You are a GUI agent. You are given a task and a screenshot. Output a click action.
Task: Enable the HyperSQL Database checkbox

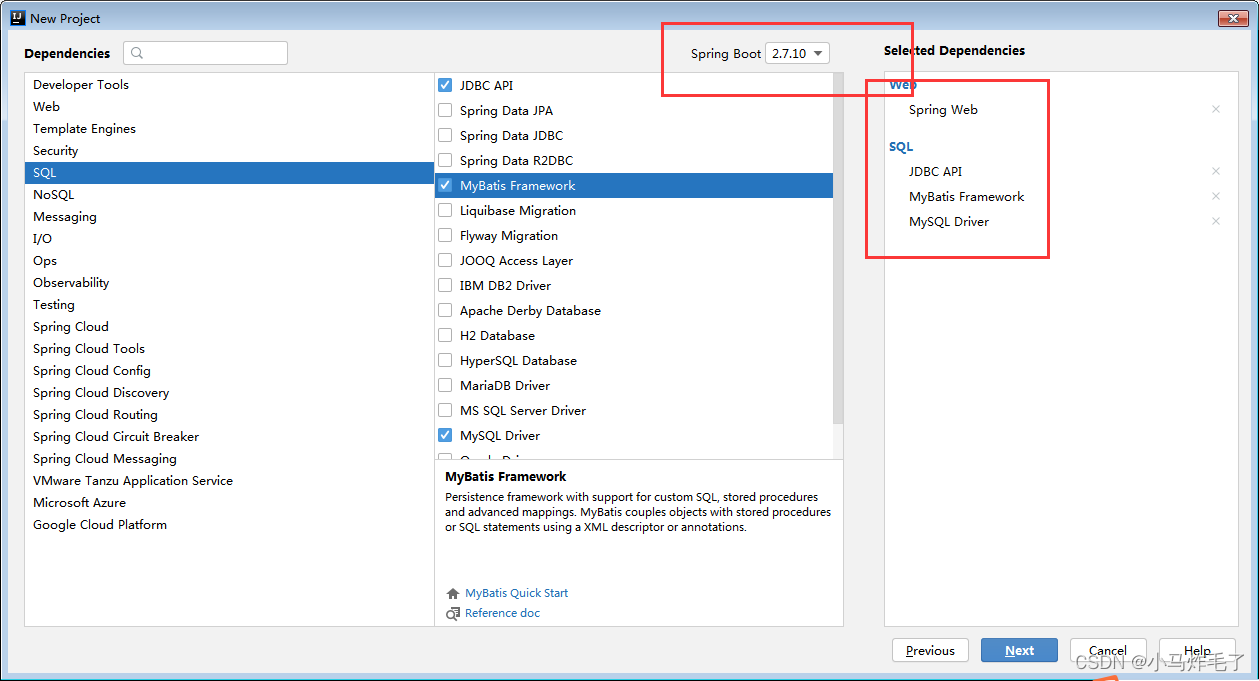click(446, 360)
